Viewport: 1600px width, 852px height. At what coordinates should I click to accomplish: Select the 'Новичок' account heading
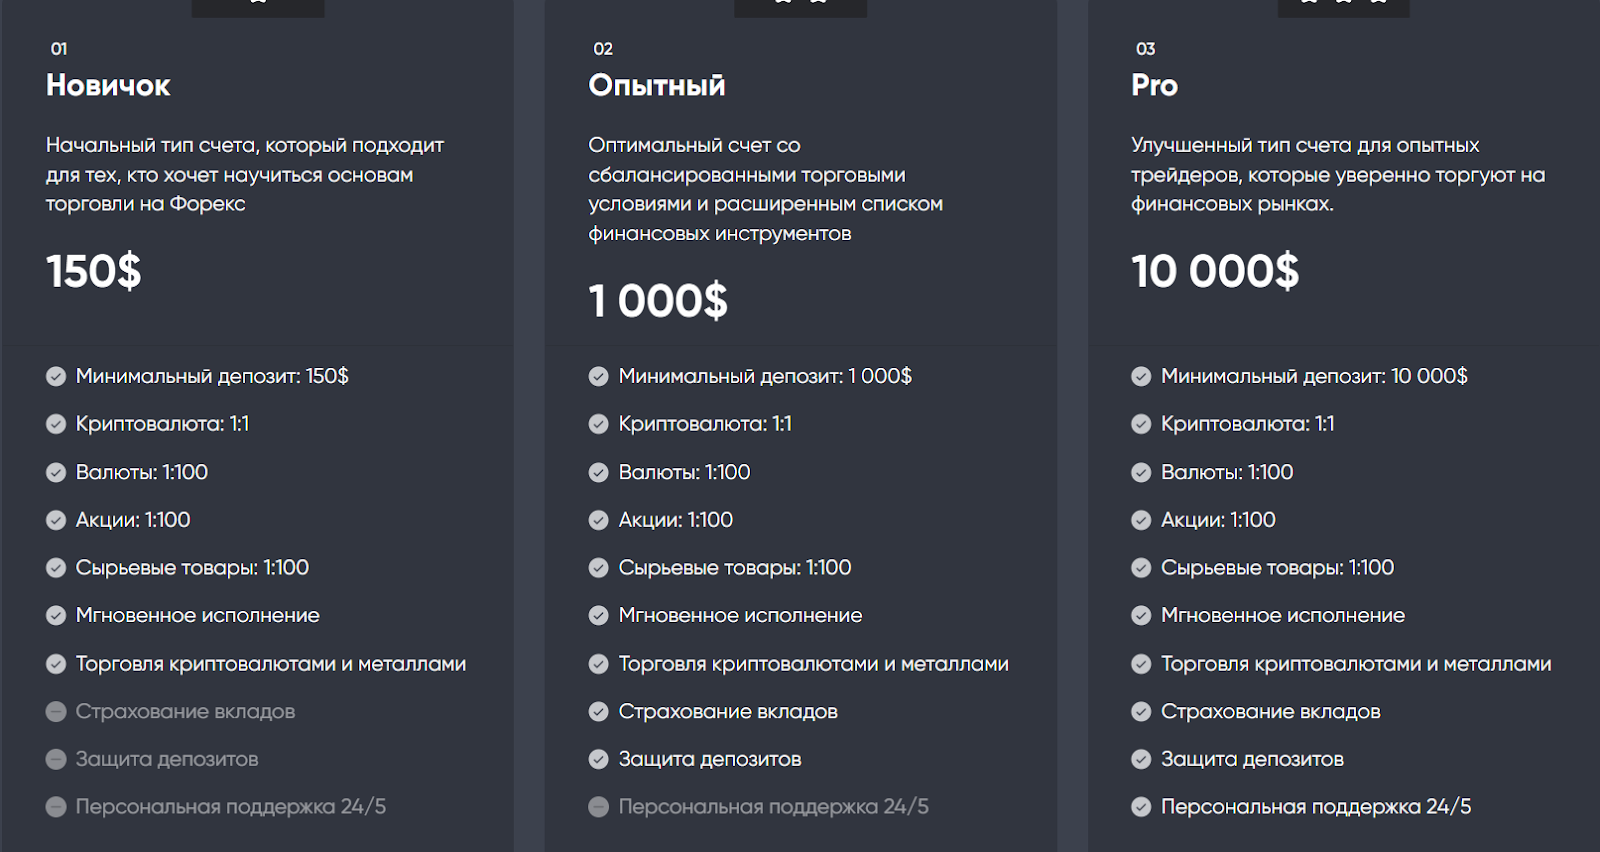point(108,86)
